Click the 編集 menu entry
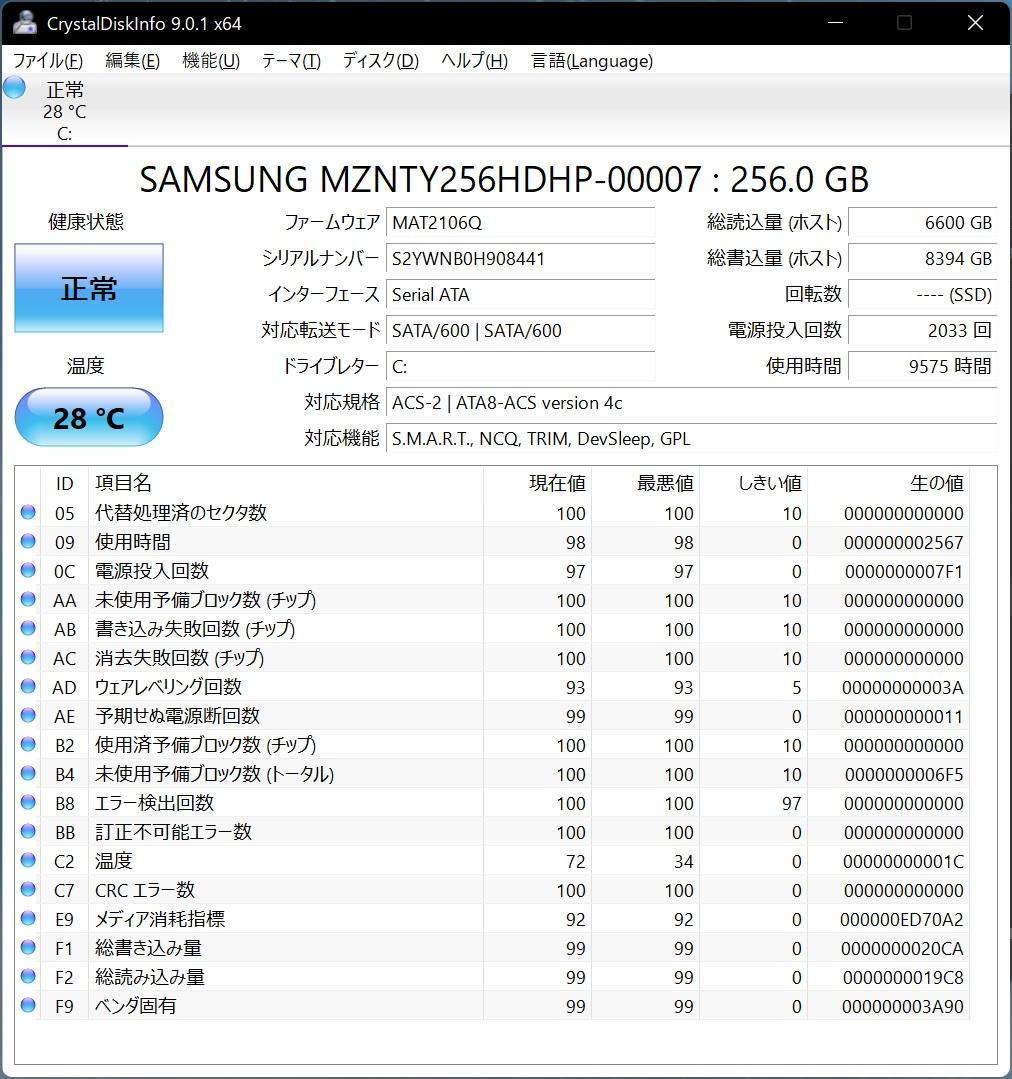Screen dimensions: 1012x1079 tap(132, 61)
